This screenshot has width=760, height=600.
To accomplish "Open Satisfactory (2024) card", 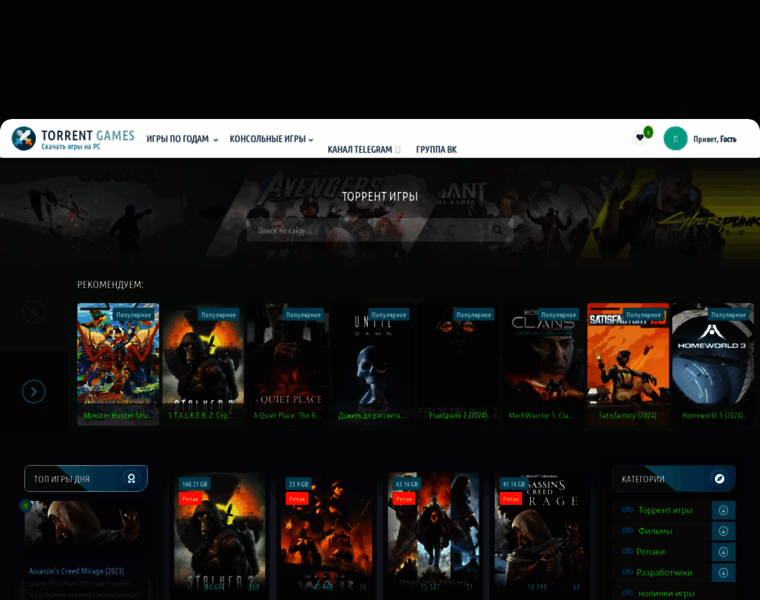I will [628, 364].
